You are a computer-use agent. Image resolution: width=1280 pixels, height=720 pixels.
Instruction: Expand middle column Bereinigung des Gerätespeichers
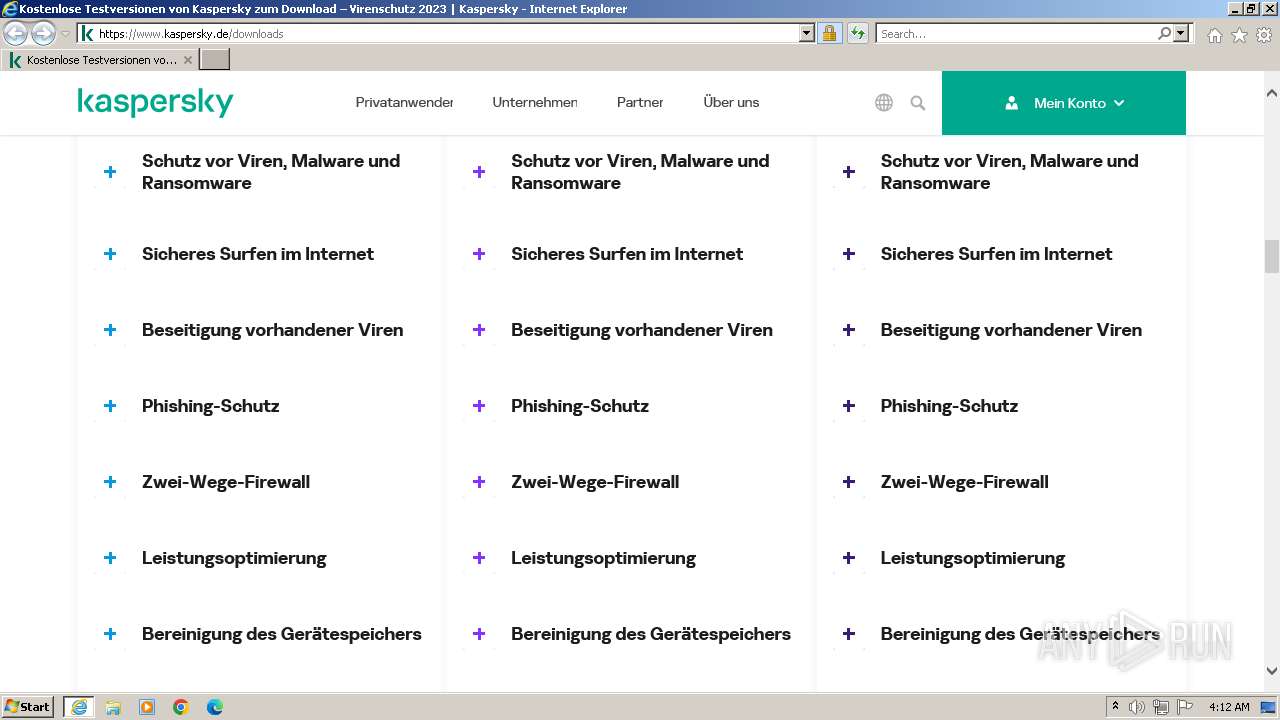pyautogui.click(x=479, y=634)
